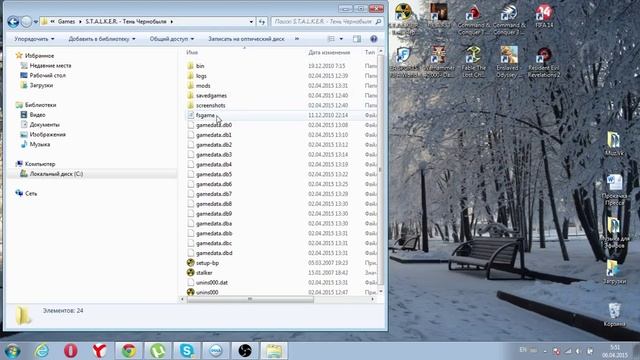The image size is (640, 360).
Task: Select the savedgames folder
Action: click(211, 96)
